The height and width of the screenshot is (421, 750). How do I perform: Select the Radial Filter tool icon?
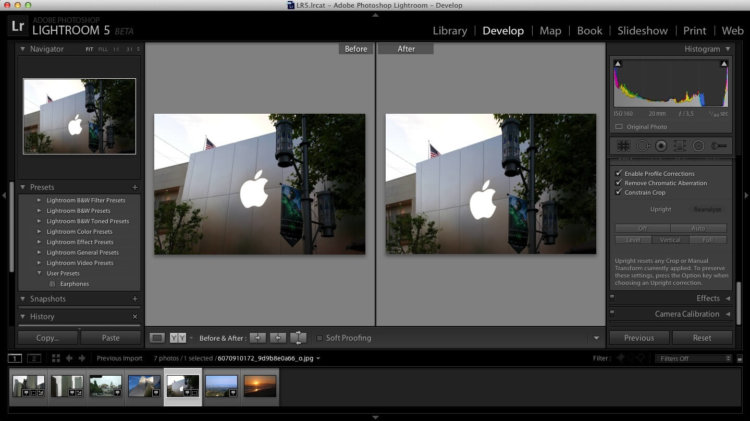[x=698, y=145]
